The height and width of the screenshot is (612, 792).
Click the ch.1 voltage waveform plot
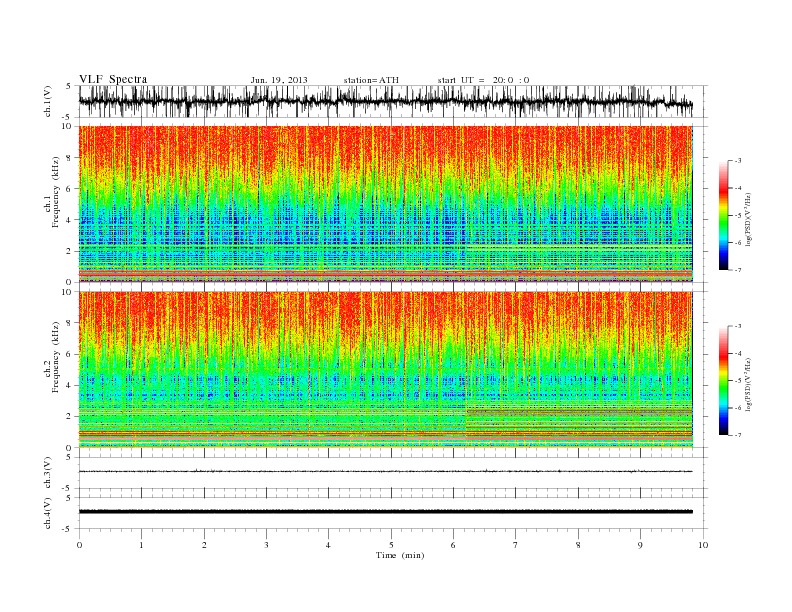coord(393,101)
